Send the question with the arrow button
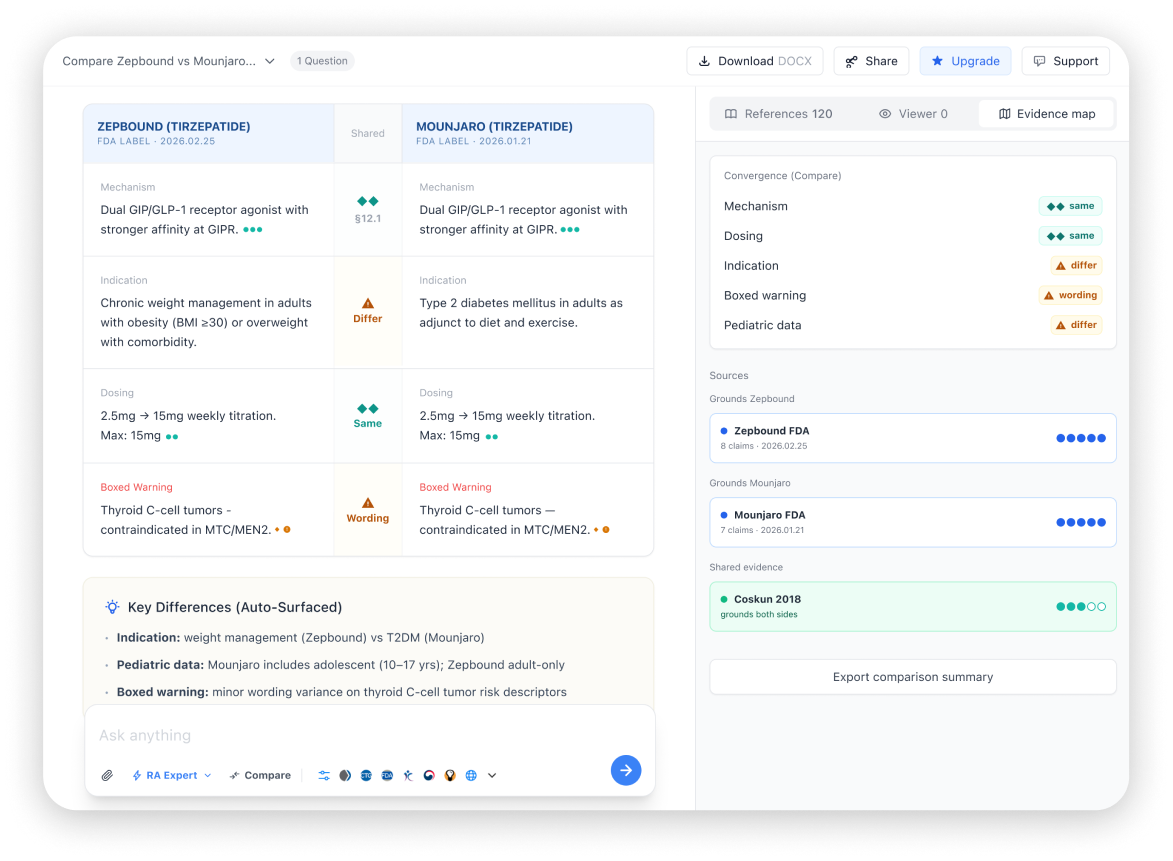 point(625,770)
